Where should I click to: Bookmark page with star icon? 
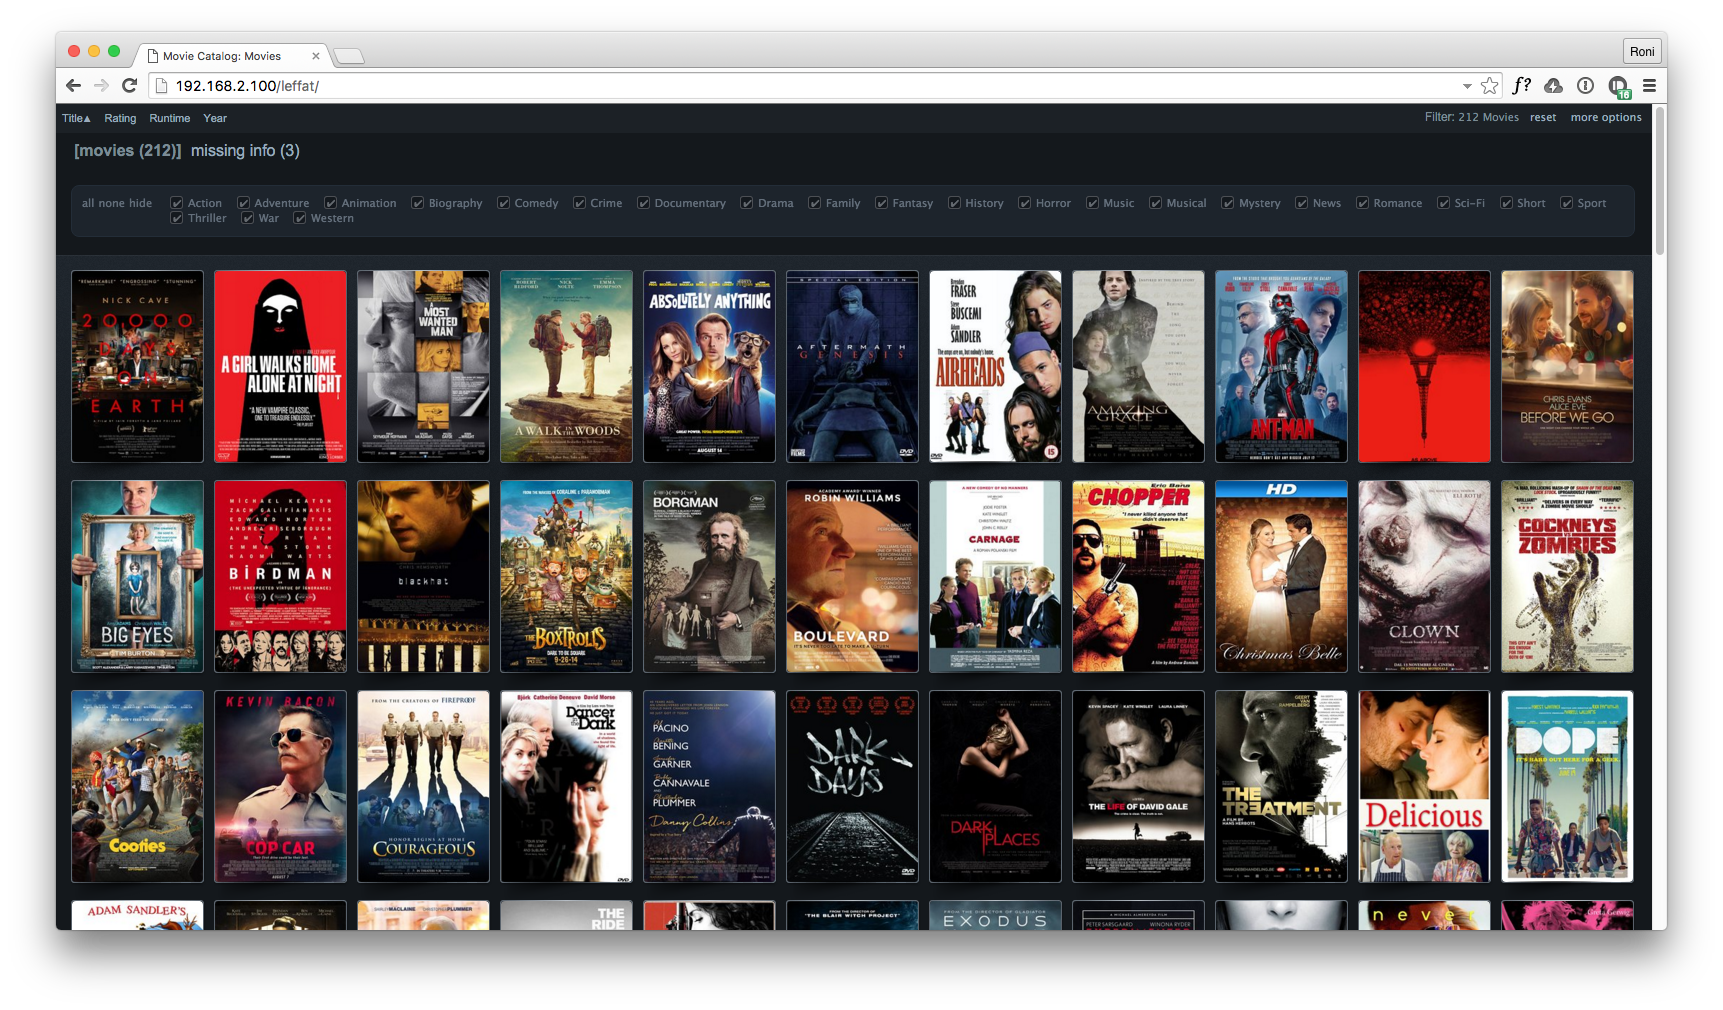(1489, 86)
